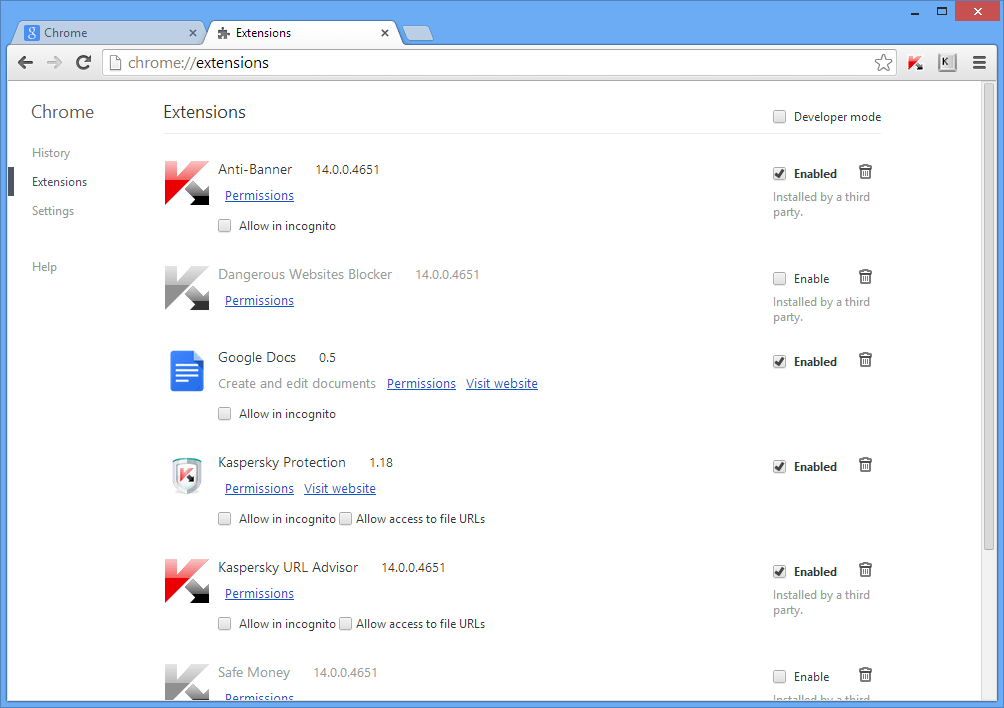
Task: Click the Google Docs extension name
Action: [x=257, y=357]
